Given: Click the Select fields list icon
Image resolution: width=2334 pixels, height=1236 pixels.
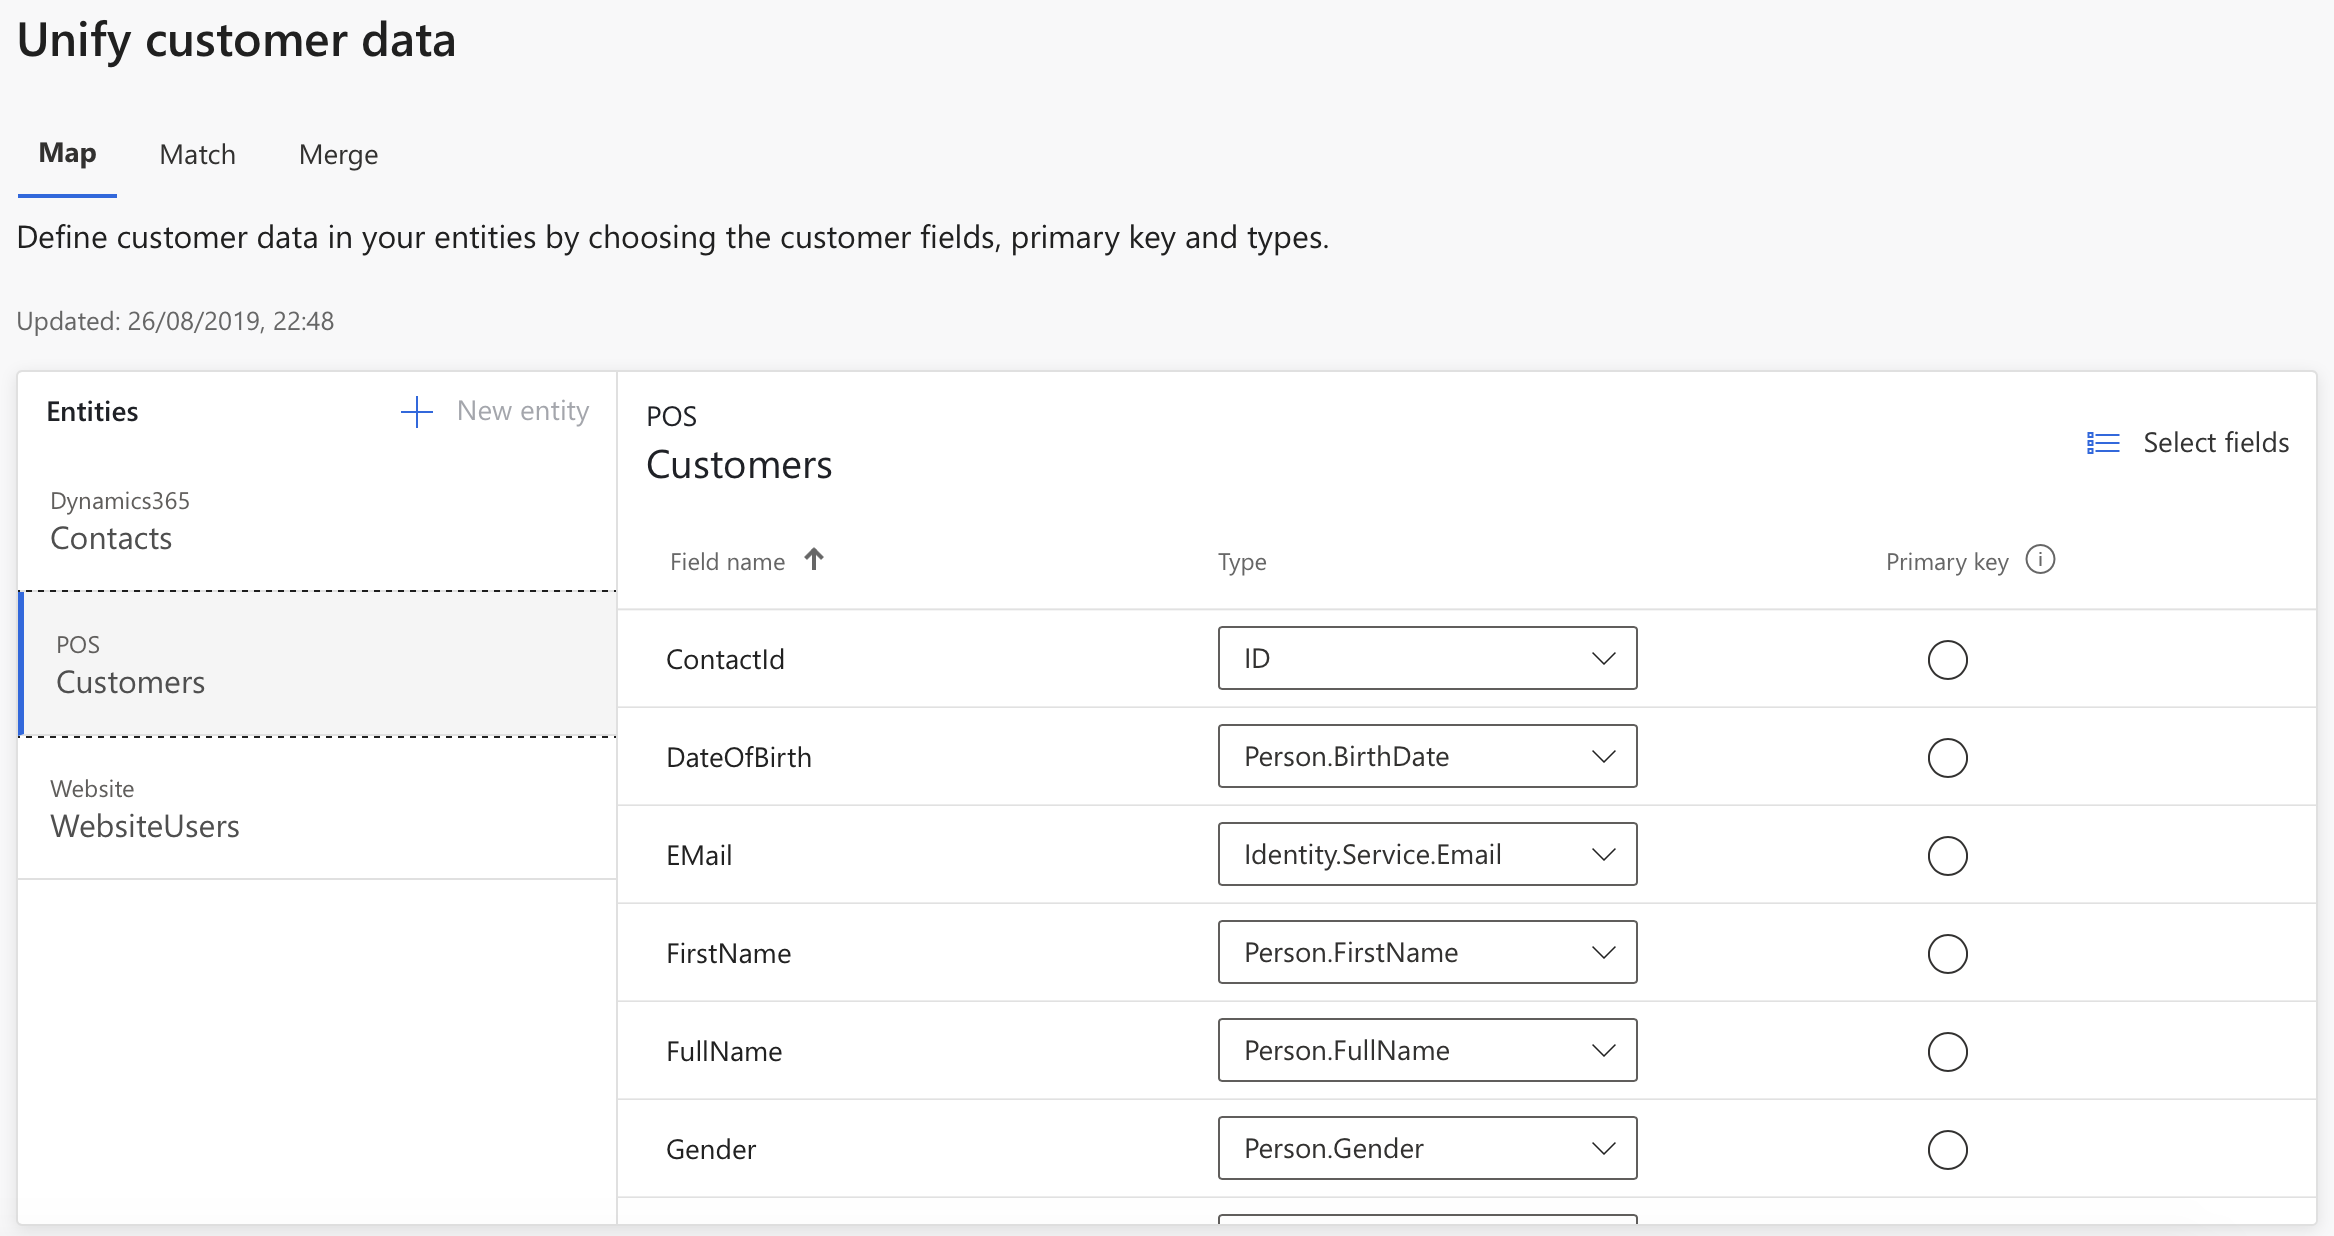Looking at the screenshot, I should click(2103, 443).
